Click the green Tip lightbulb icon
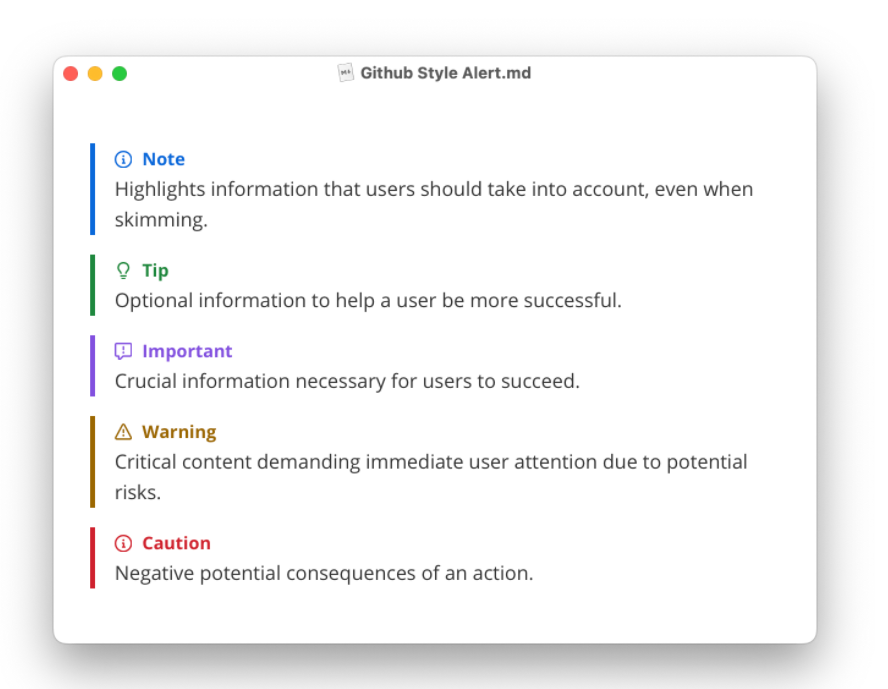This screenshot has height=689, width=888. (123, 271)
